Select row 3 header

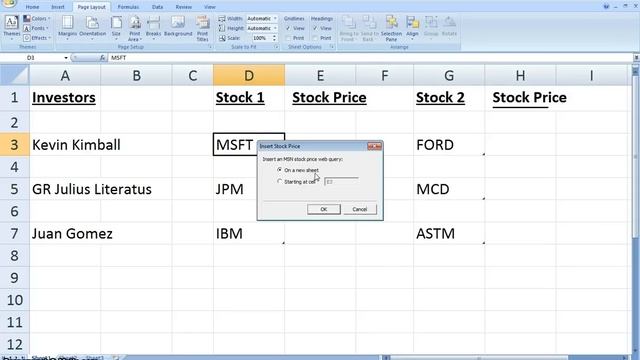[14, 144]
